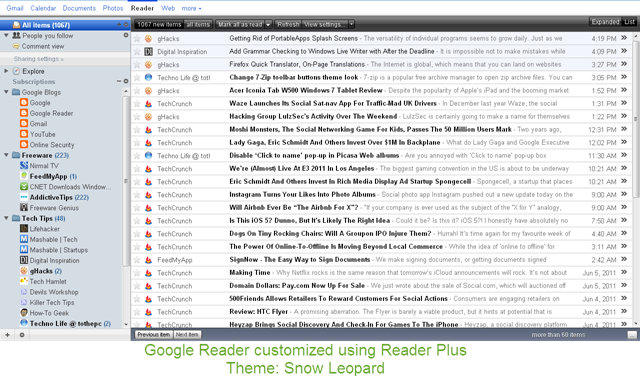Click Digital Inspiration feed icon in item list
The width and height of the screenshot is (640, 376).
(149, 52)
